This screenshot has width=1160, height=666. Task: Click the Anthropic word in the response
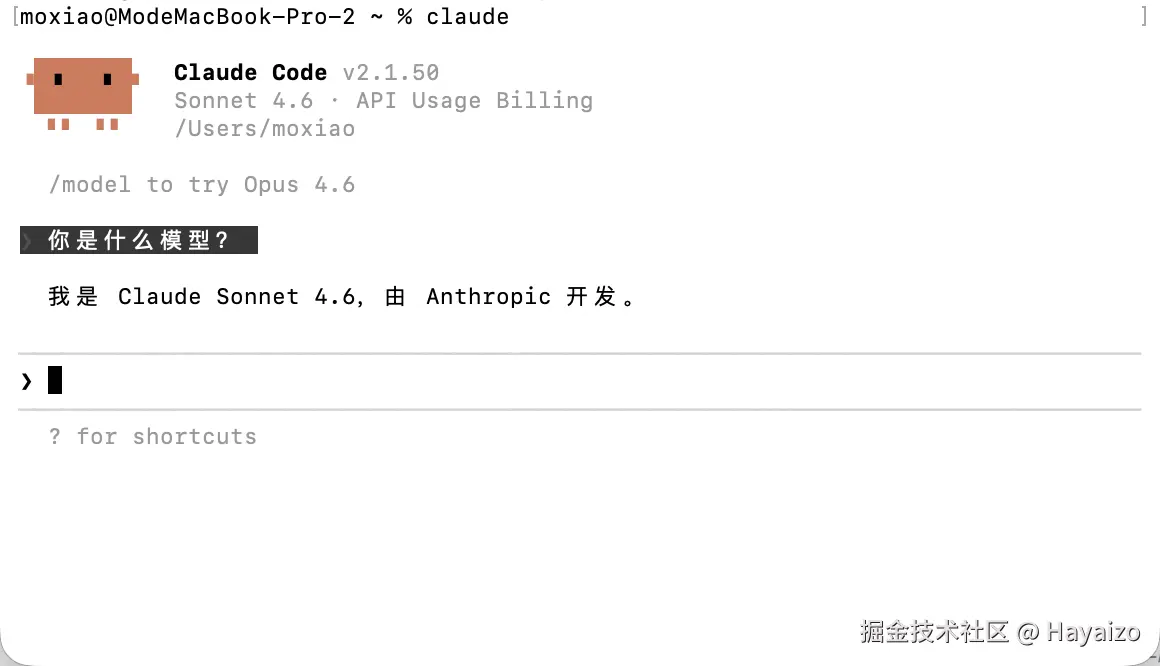click(488, 297)
